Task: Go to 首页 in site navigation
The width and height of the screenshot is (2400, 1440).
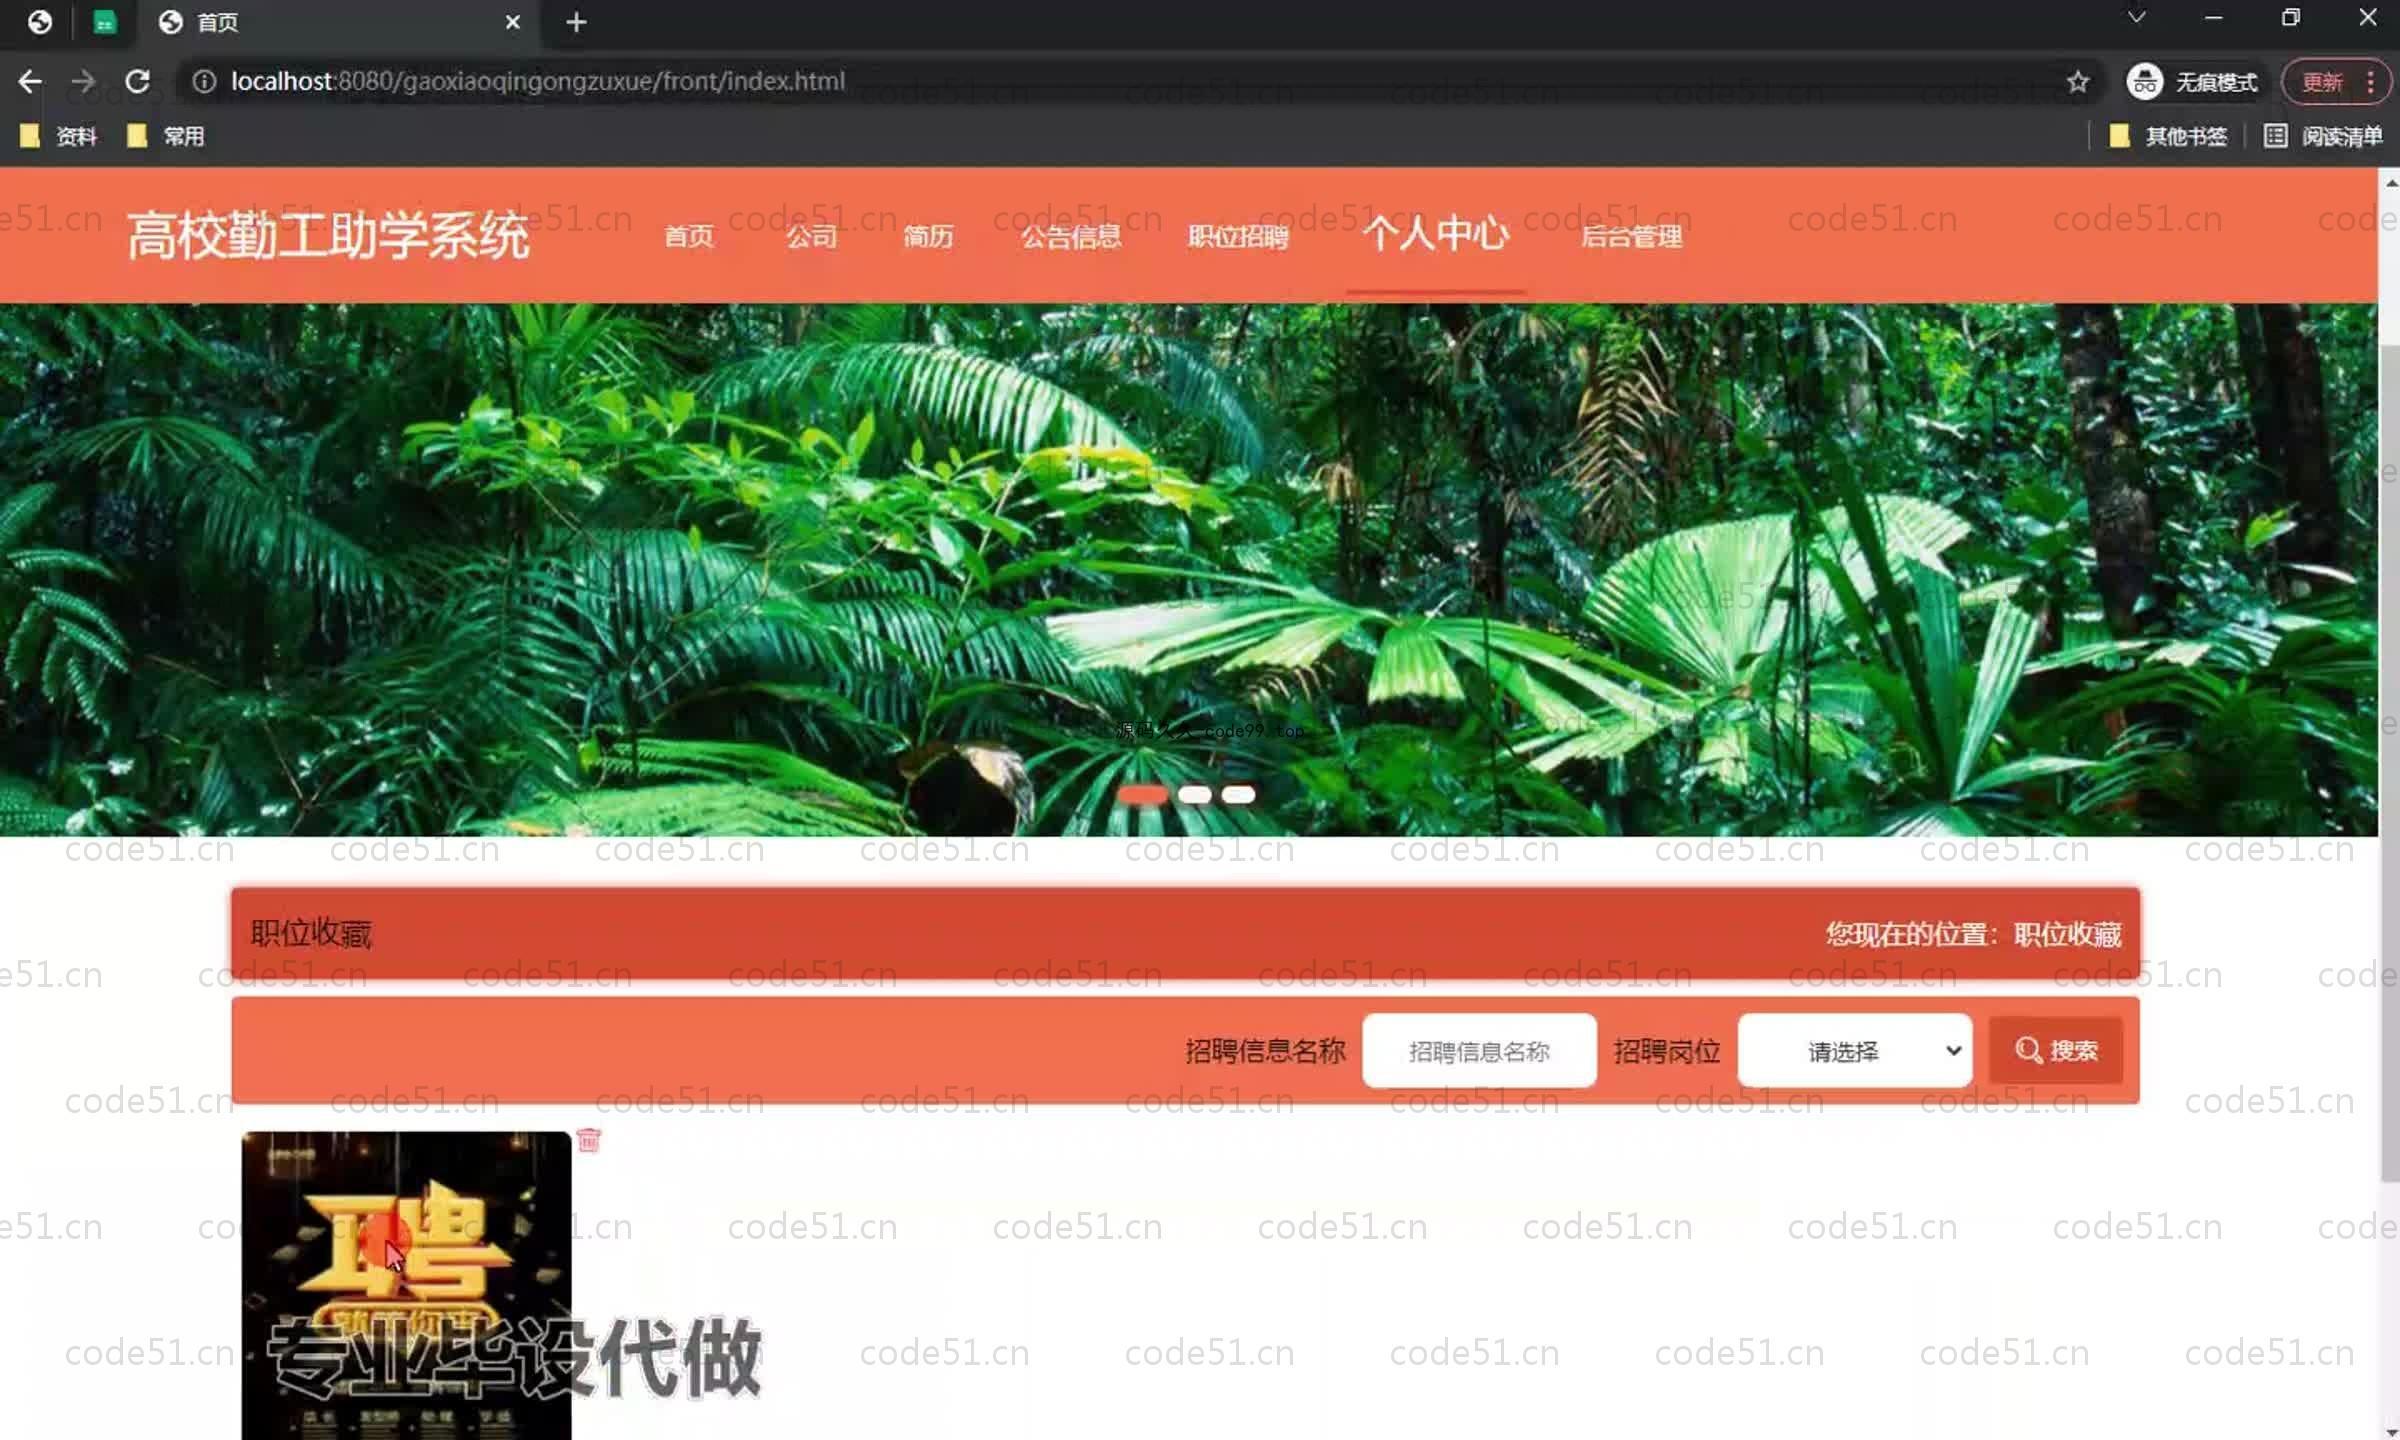Action: click(x=689, y=236)
